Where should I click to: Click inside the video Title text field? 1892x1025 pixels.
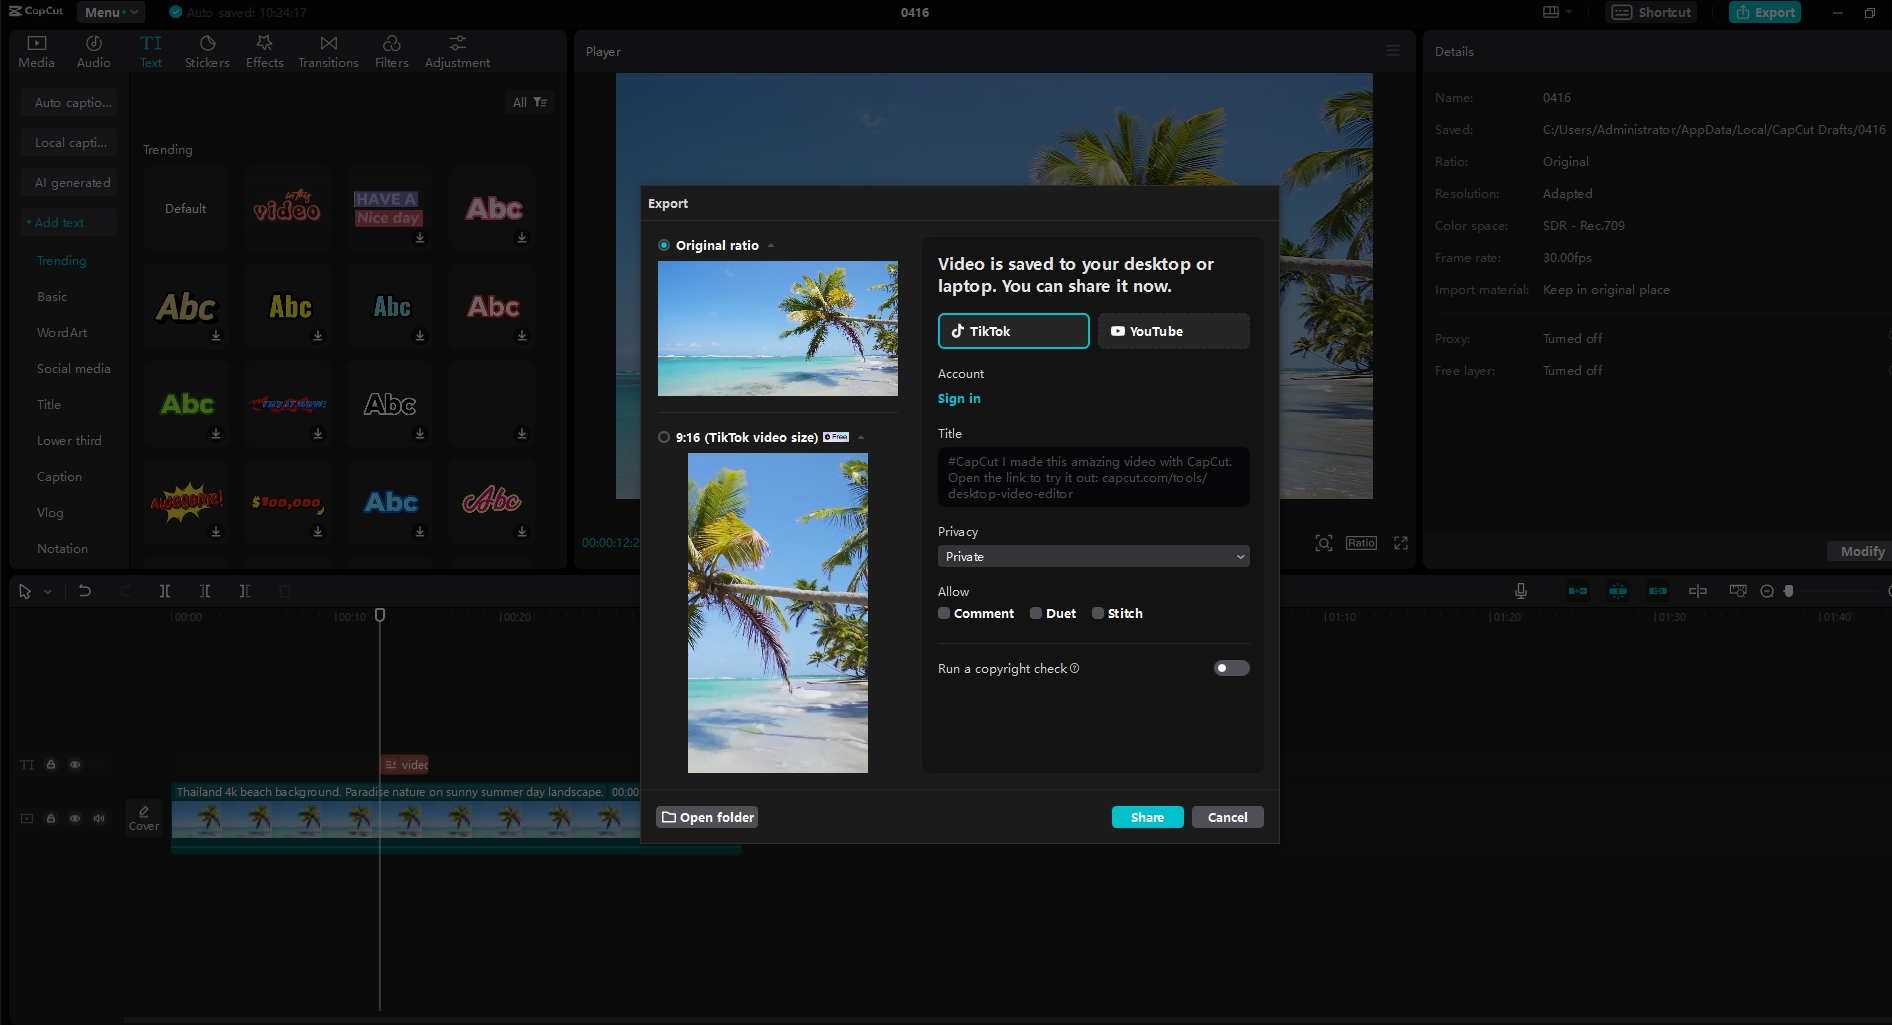[1093, 477]
